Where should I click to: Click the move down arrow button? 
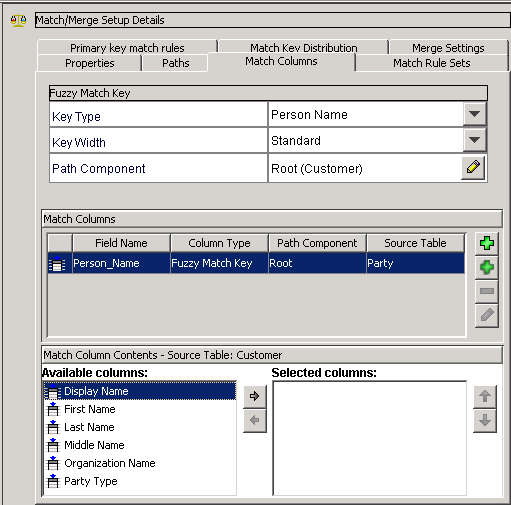(485, 420)
